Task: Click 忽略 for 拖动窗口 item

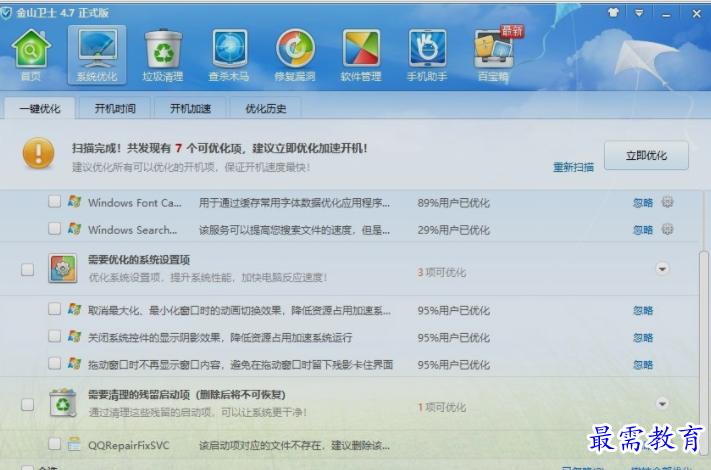Action: pos(643,365)
